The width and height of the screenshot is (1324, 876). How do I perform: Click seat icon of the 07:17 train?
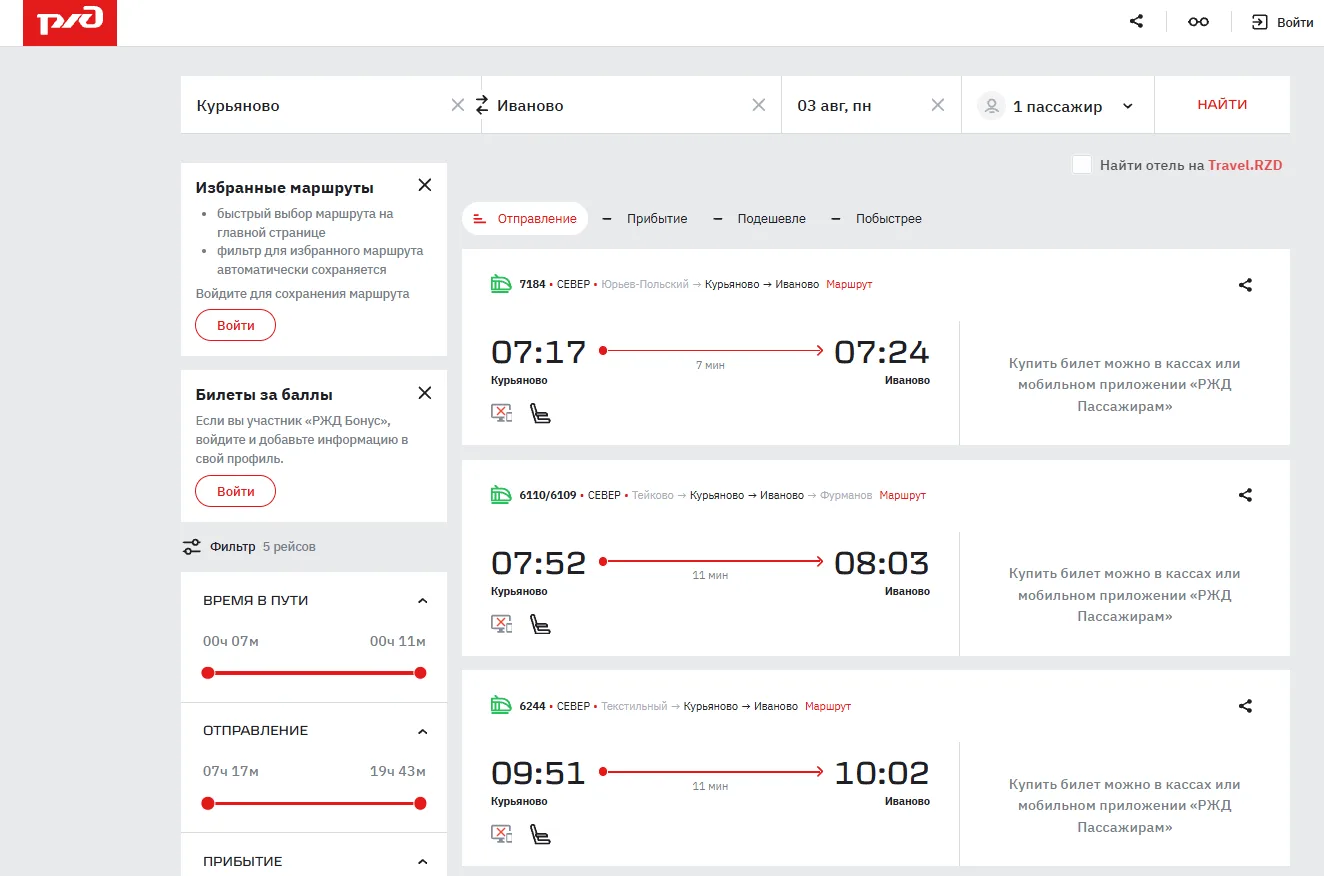click(x=540, y=413)
